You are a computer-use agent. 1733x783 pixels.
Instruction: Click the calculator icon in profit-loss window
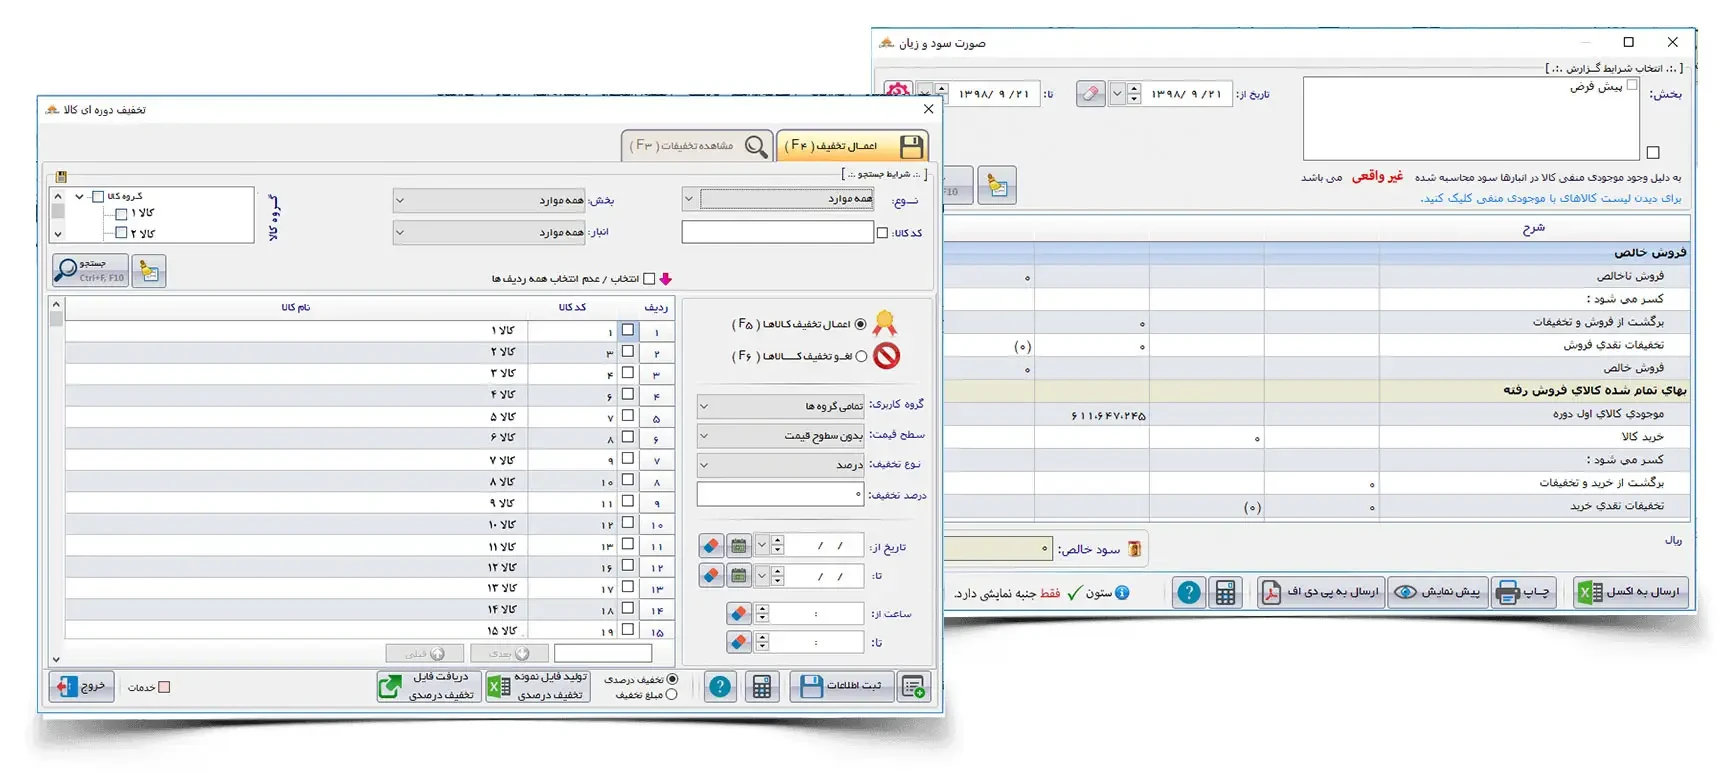[x=1225, y=593]
